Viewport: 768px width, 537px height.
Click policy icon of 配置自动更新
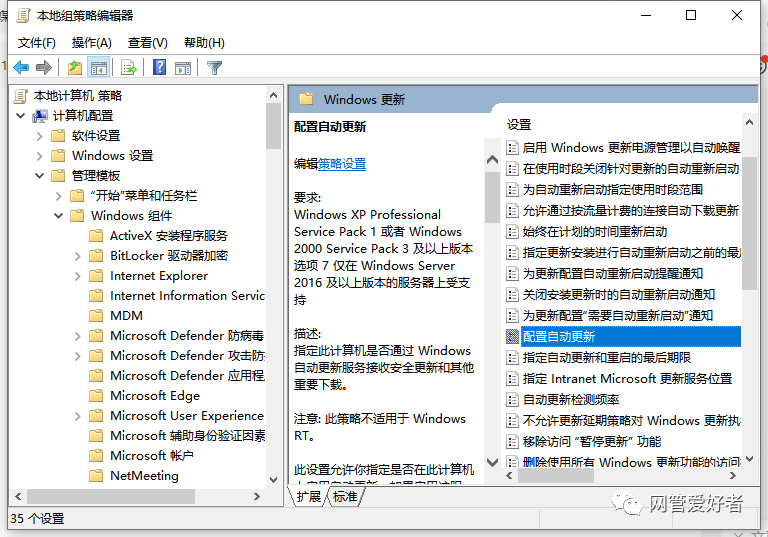coord(512,337)
